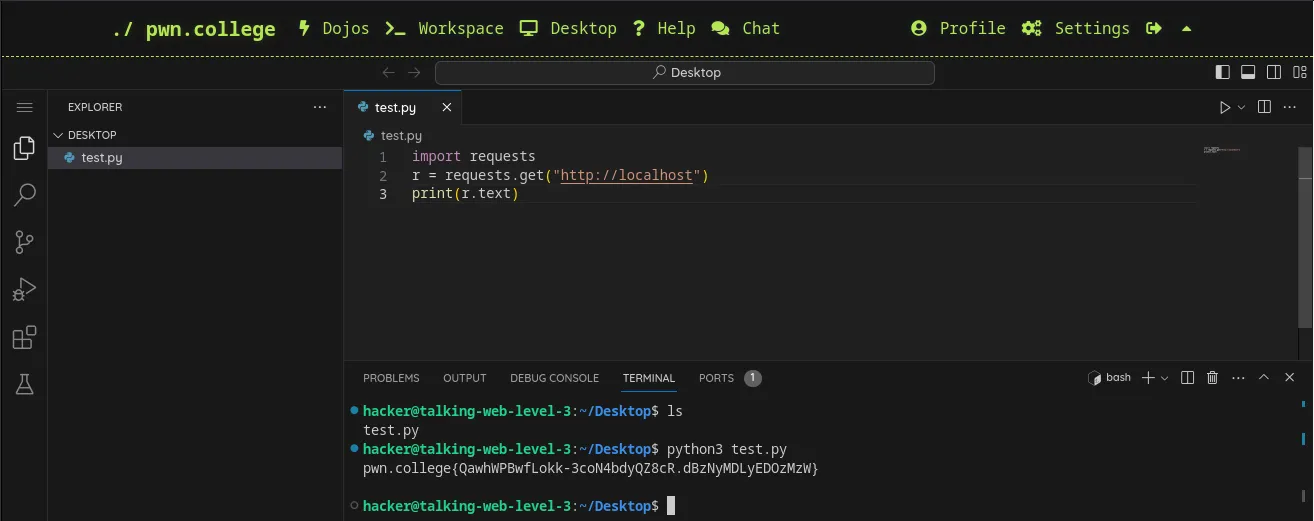The height and width of the screenshot is (521, 1314).
Task: Switch to the TERMINAL panel tab
Action: point(649,378)
